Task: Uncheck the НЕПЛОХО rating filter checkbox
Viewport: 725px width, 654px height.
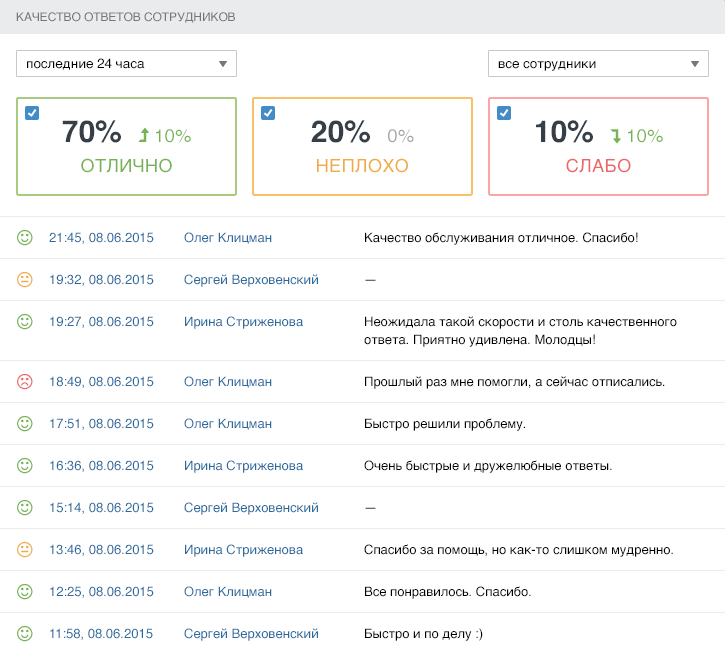Action: [268, 113]
